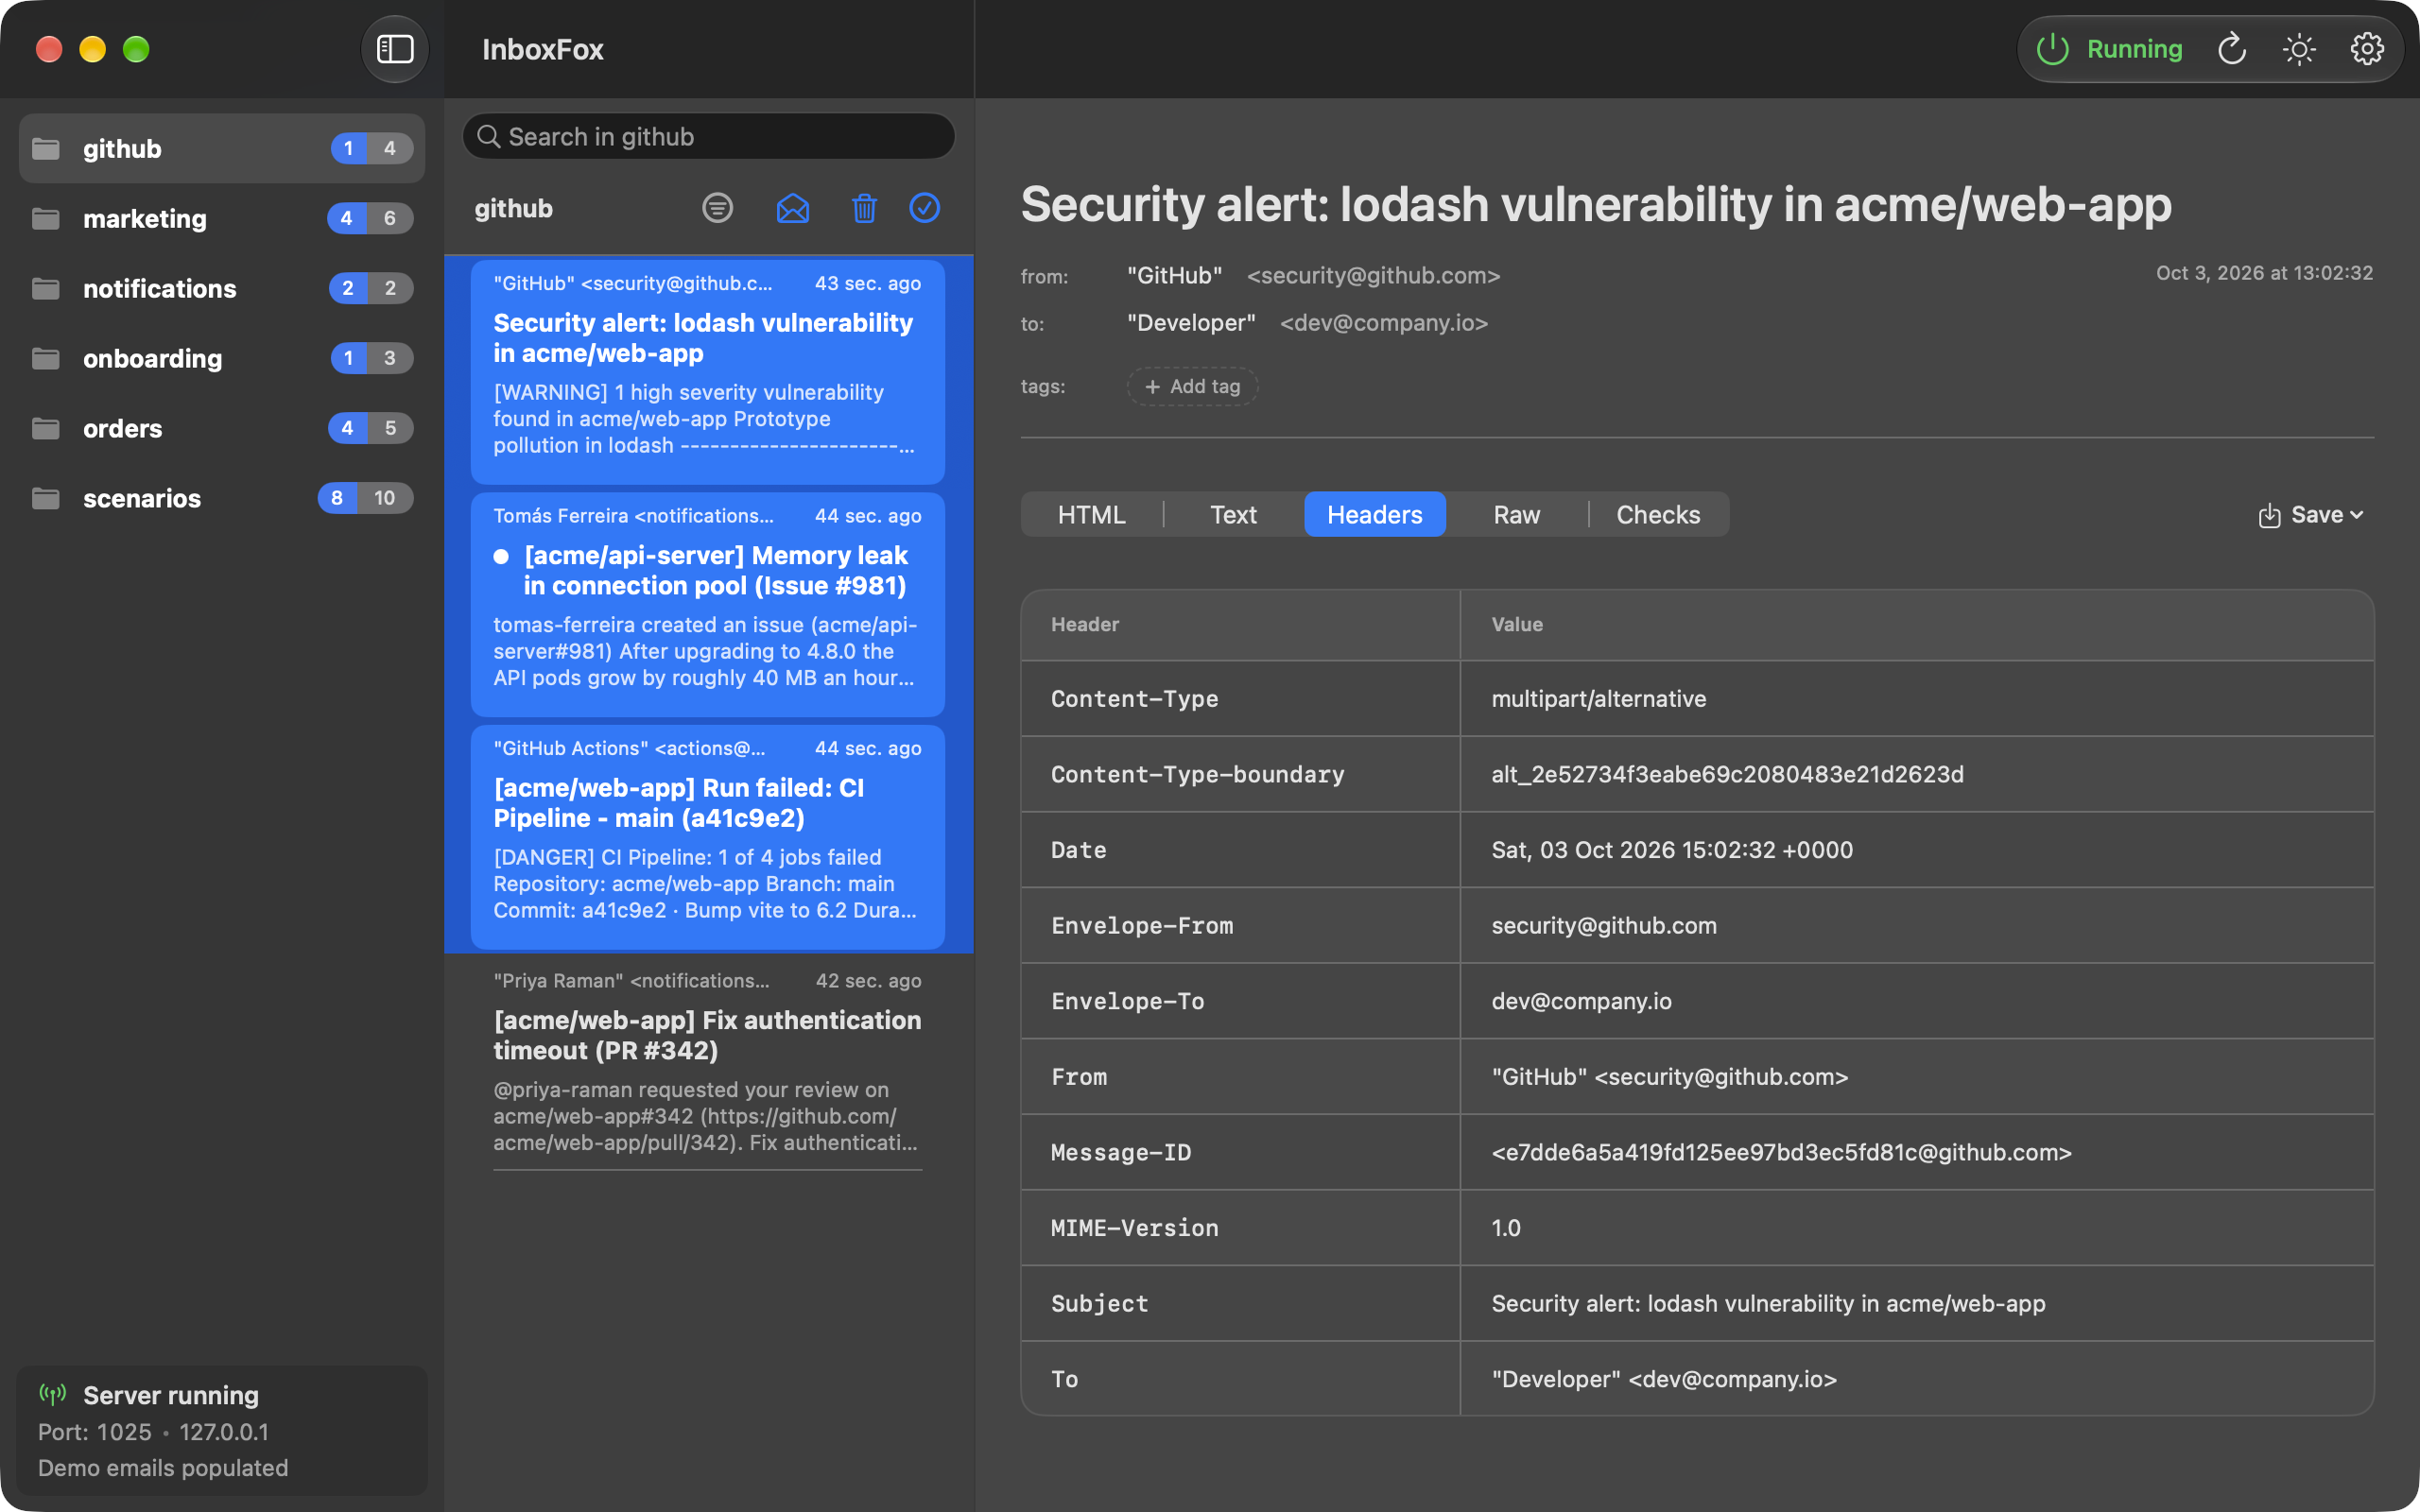Click unread dot on Memory leak email
The width and height of the screenshot is (2420, 1512).
[501, 556]
